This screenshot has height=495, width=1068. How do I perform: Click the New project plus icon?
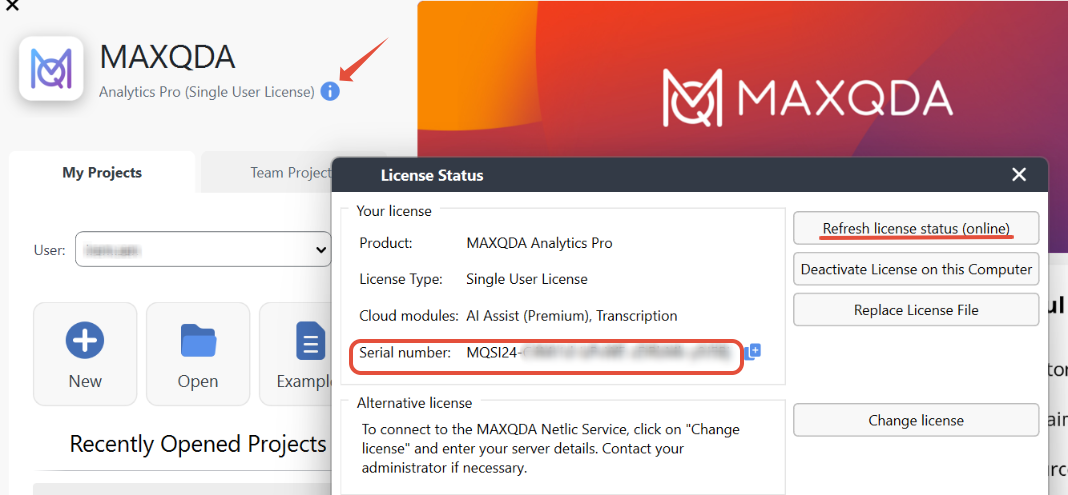click(85, 340)
